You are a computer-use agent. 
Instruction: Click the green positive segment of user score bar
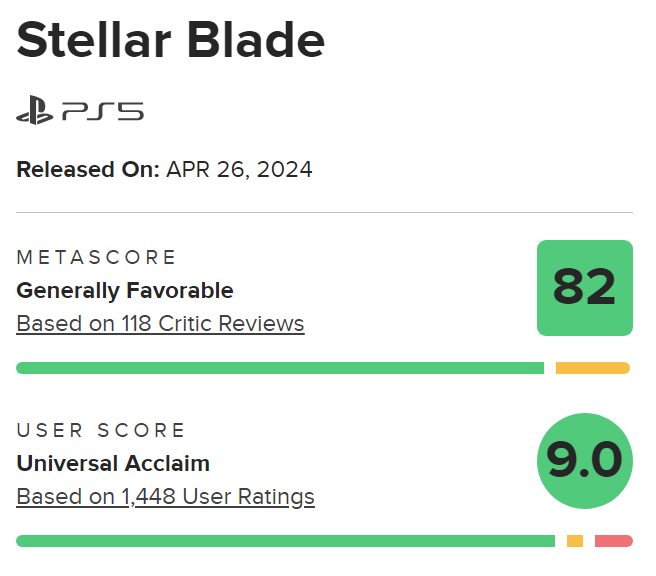click(285, 541)
